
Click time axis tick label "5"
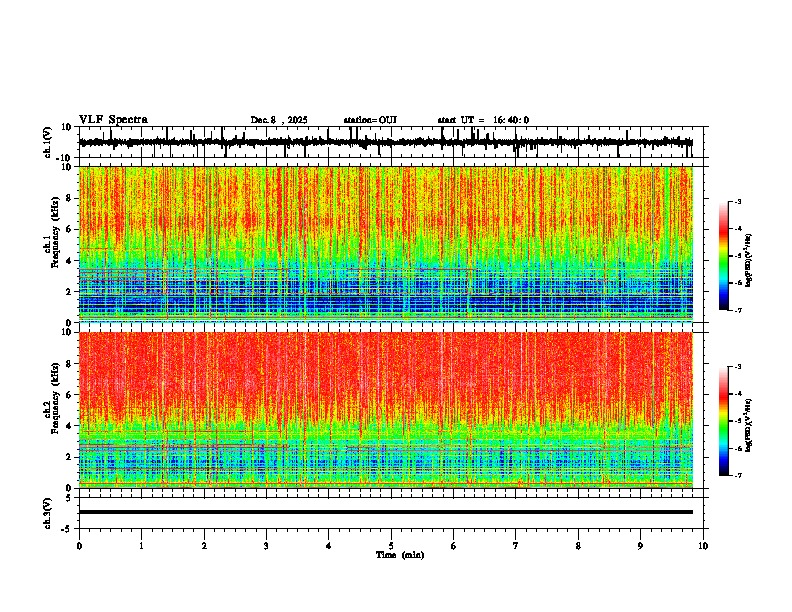(x=391, y=546)
